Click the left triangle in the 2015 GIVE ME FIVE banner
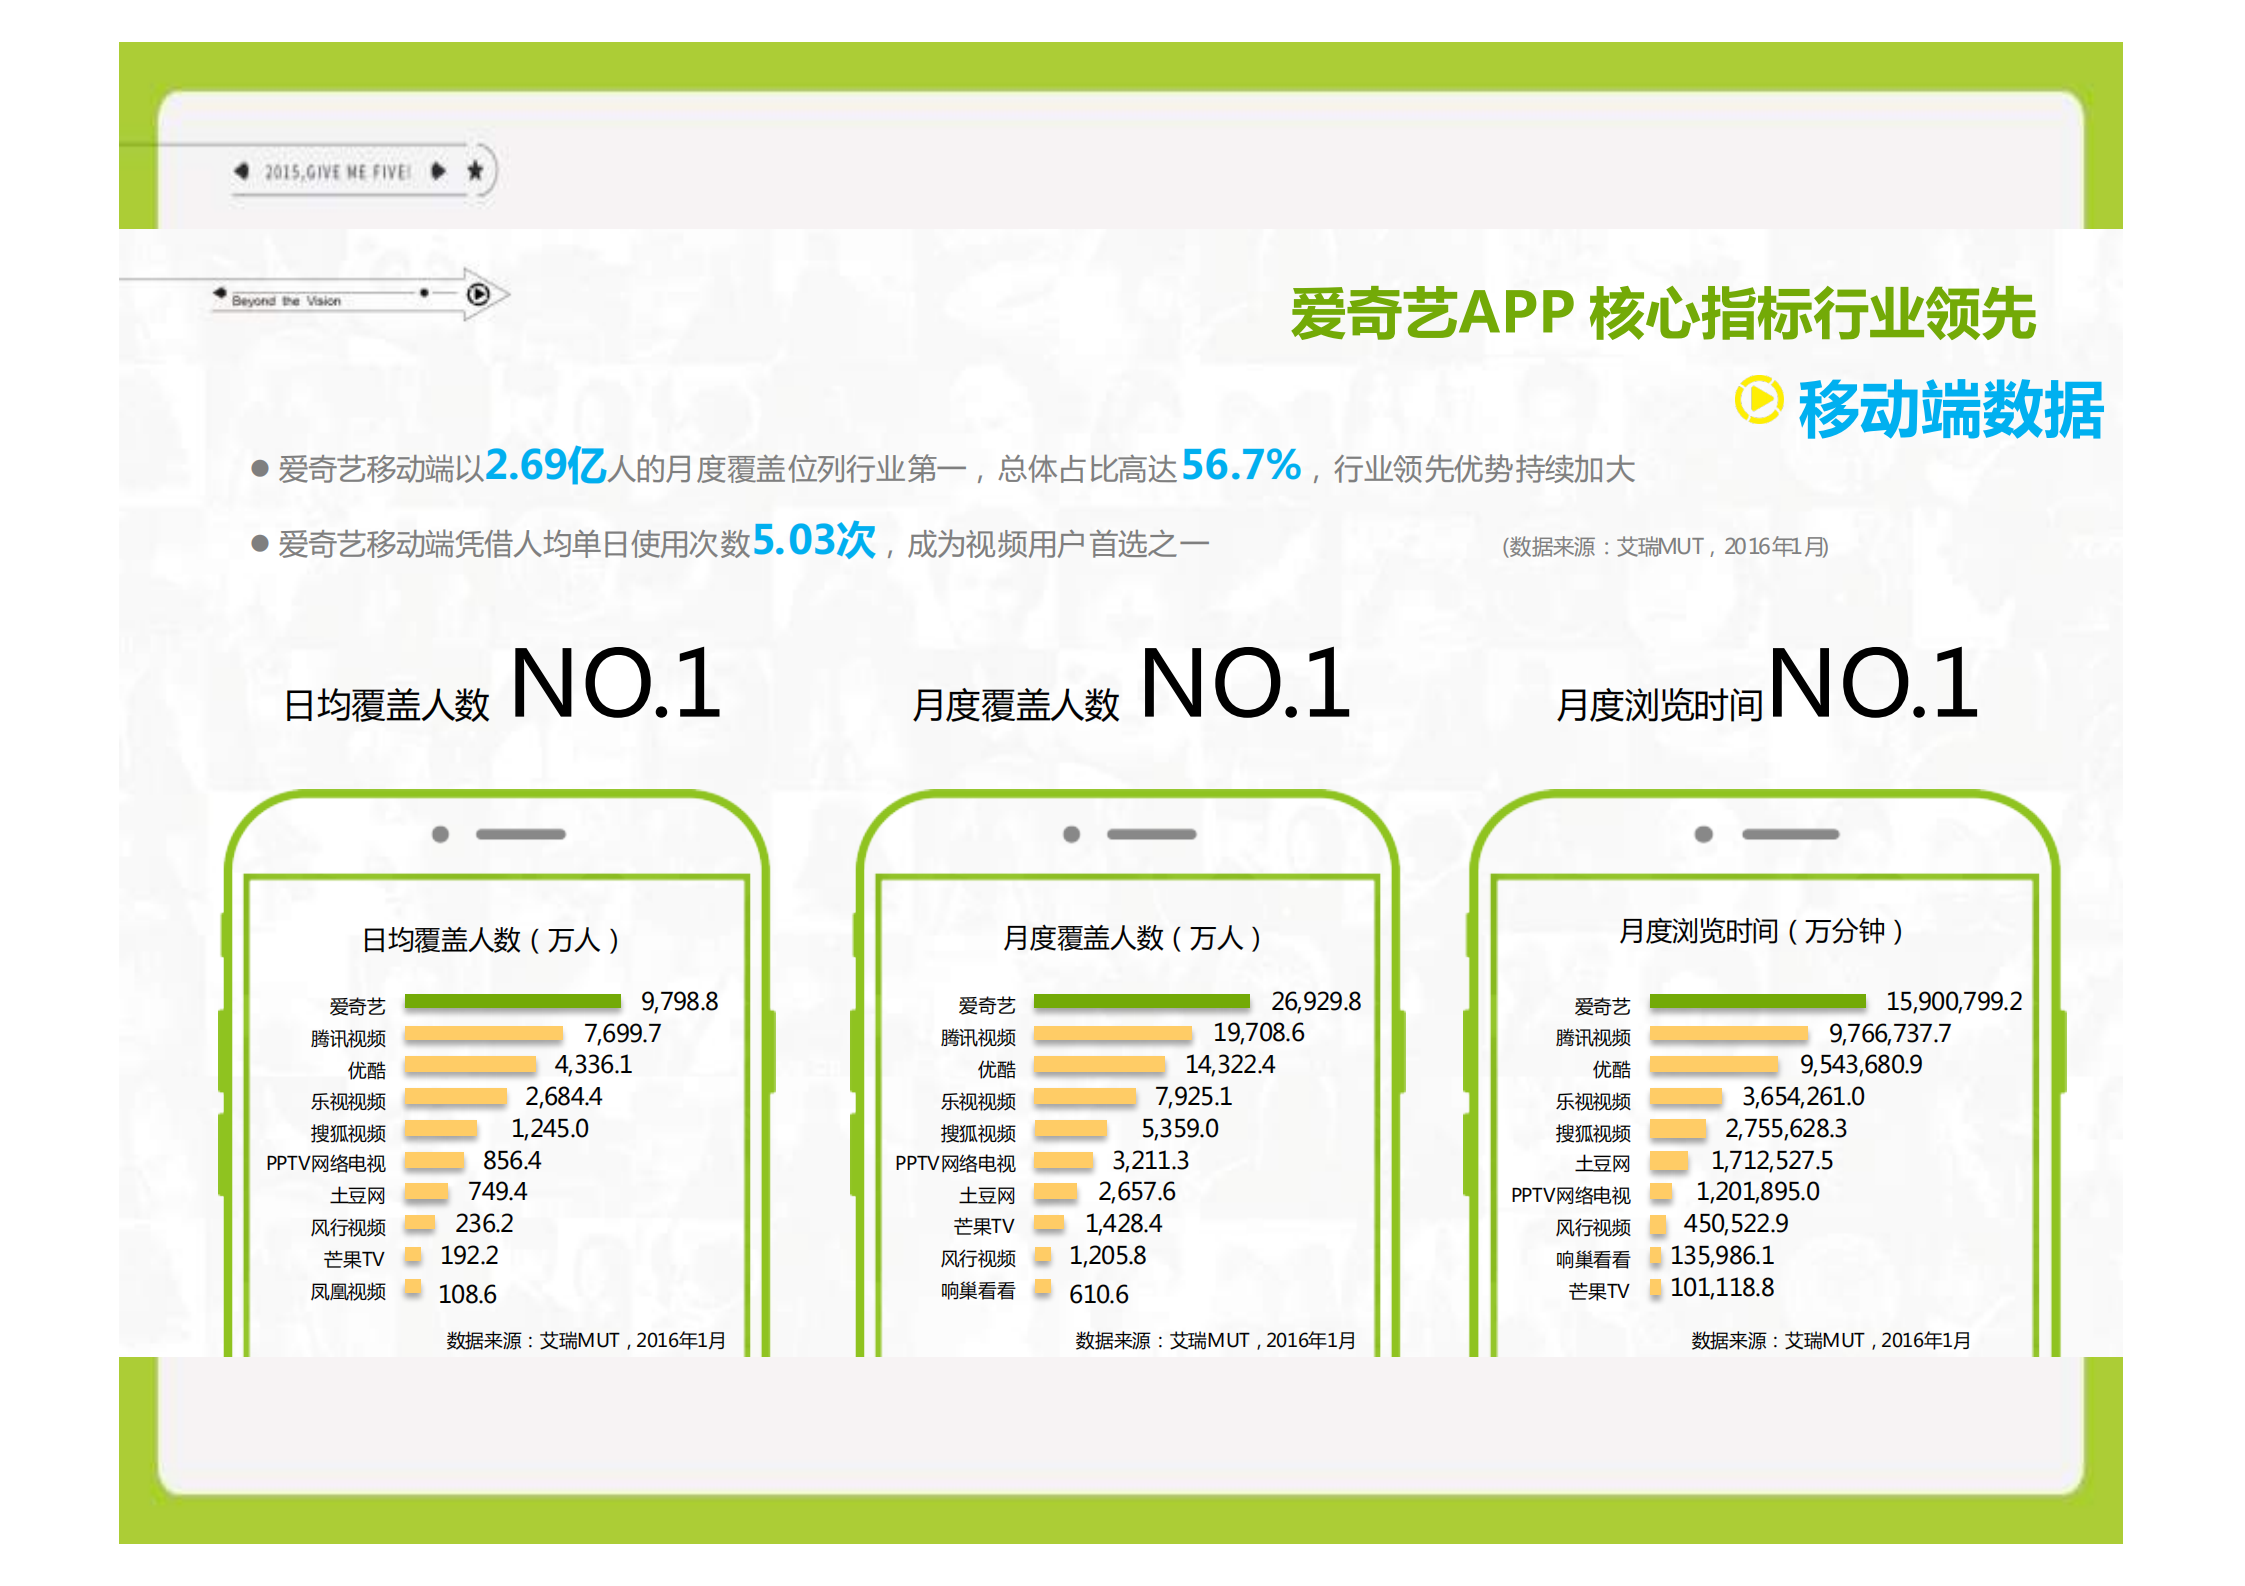This screenshot has width=2245, height=1586. point(240,170)
